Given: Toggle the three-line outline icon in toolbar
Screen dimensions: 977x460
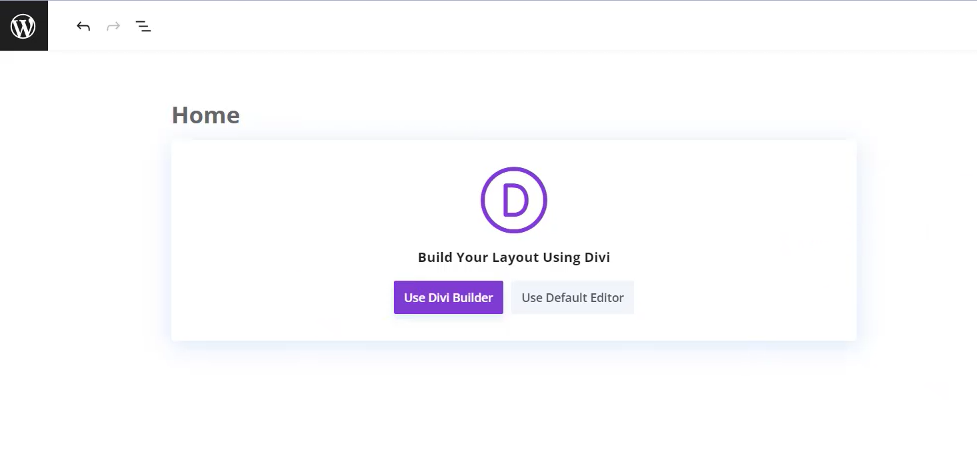Looking at the screenshot, I should pos(144,26).
